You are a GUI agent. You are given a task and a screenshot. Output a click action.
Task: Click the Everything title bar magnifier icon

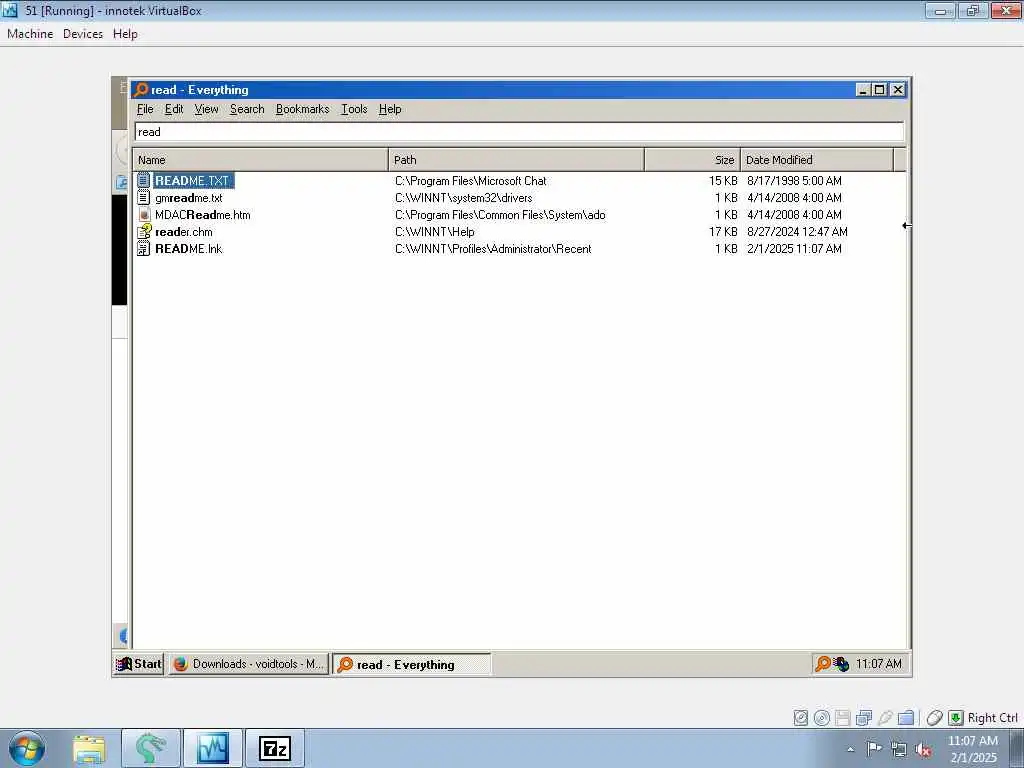[x=141, y=89]
